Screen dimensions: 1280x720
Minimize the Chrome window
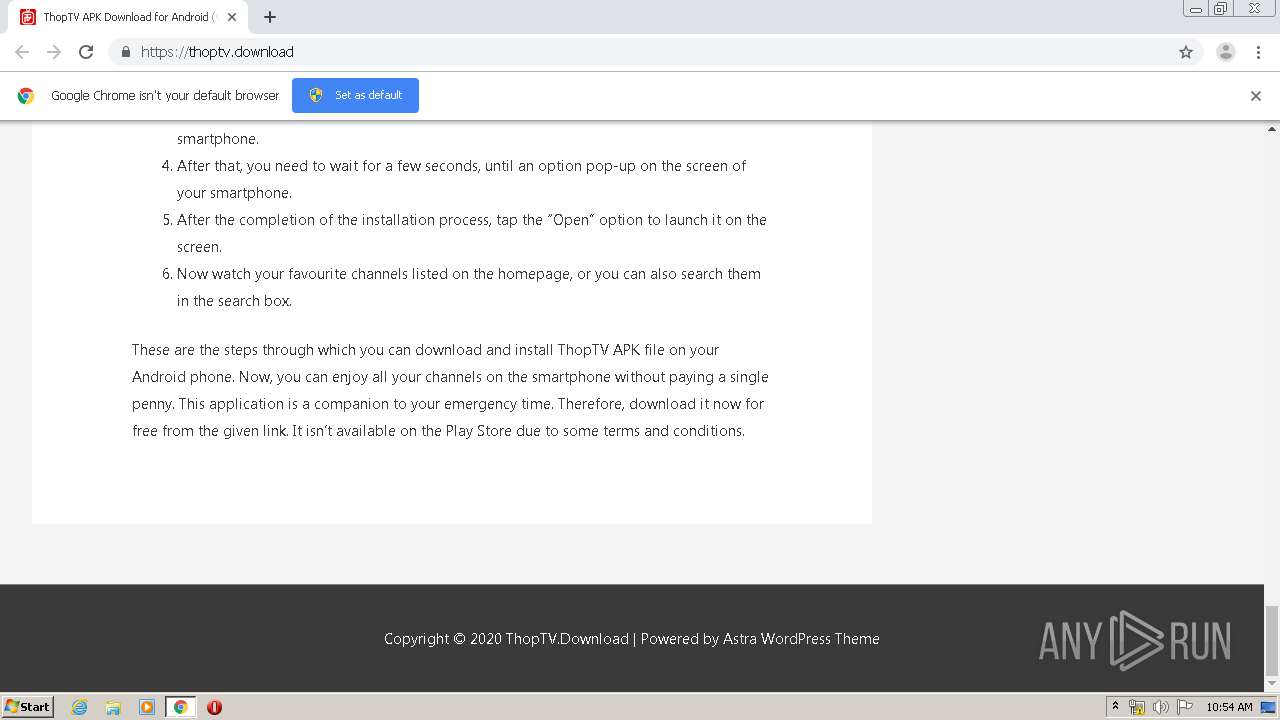(1196, 9)
